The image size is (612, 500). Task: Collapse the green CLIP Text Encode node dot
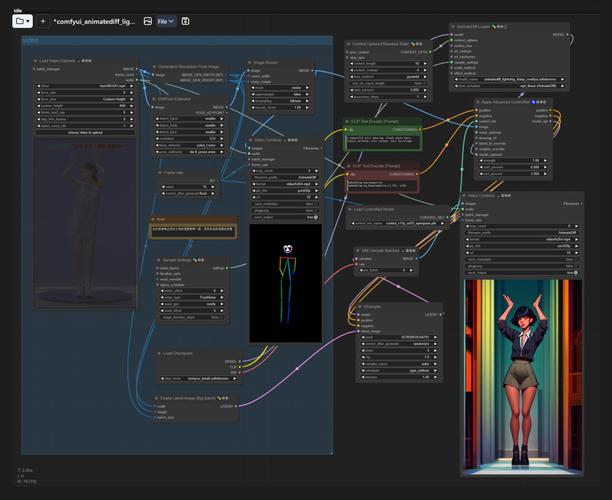tap(347, 121)
